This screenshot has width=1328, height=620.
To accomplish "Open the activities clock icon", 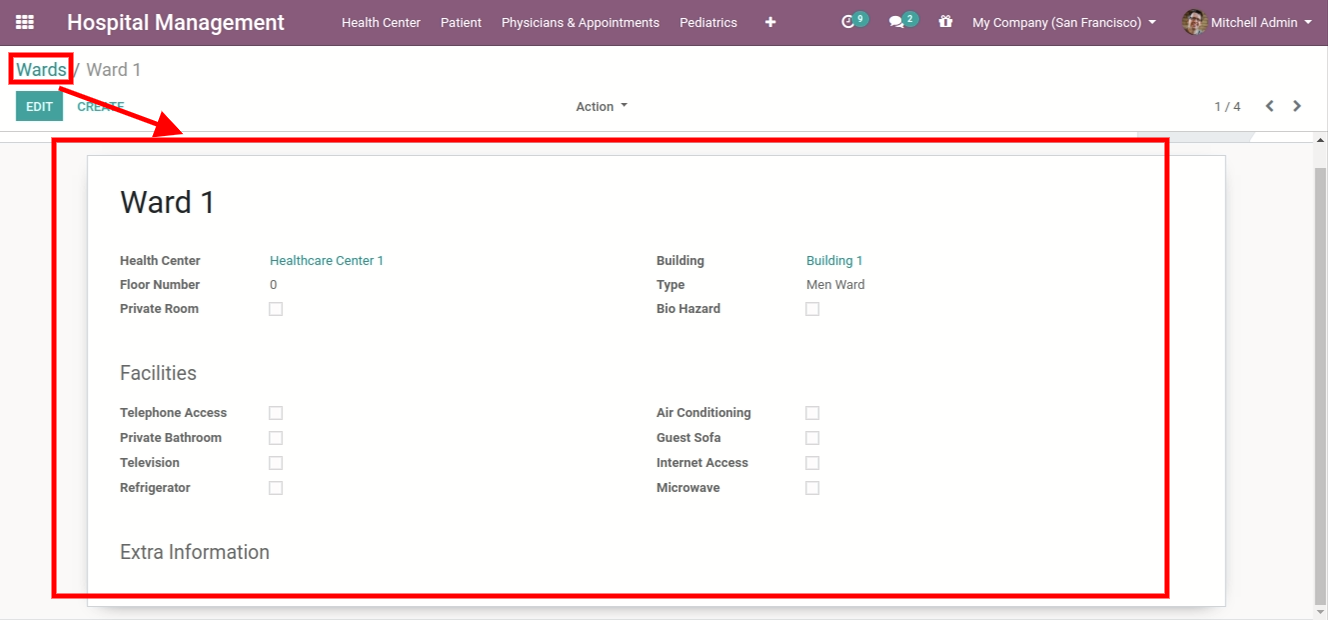I will coord(849,22).
